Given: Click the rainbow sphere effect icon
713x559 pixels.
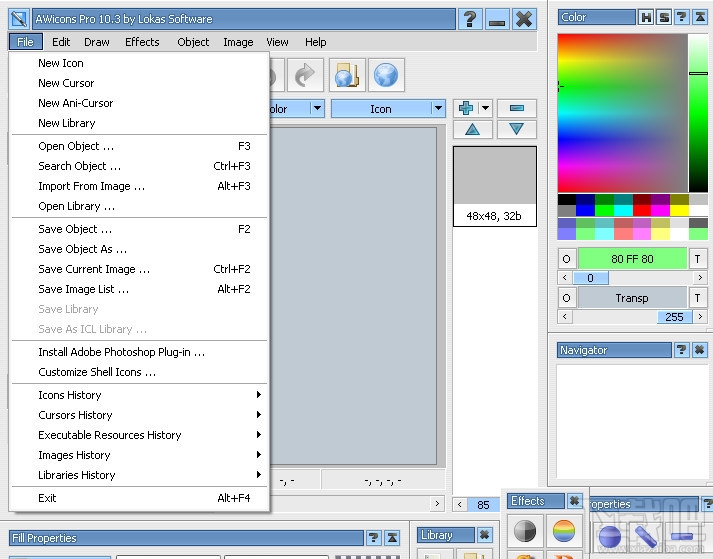Looking at the screenshot, I should pyautogui.click(x=564, y=531).
